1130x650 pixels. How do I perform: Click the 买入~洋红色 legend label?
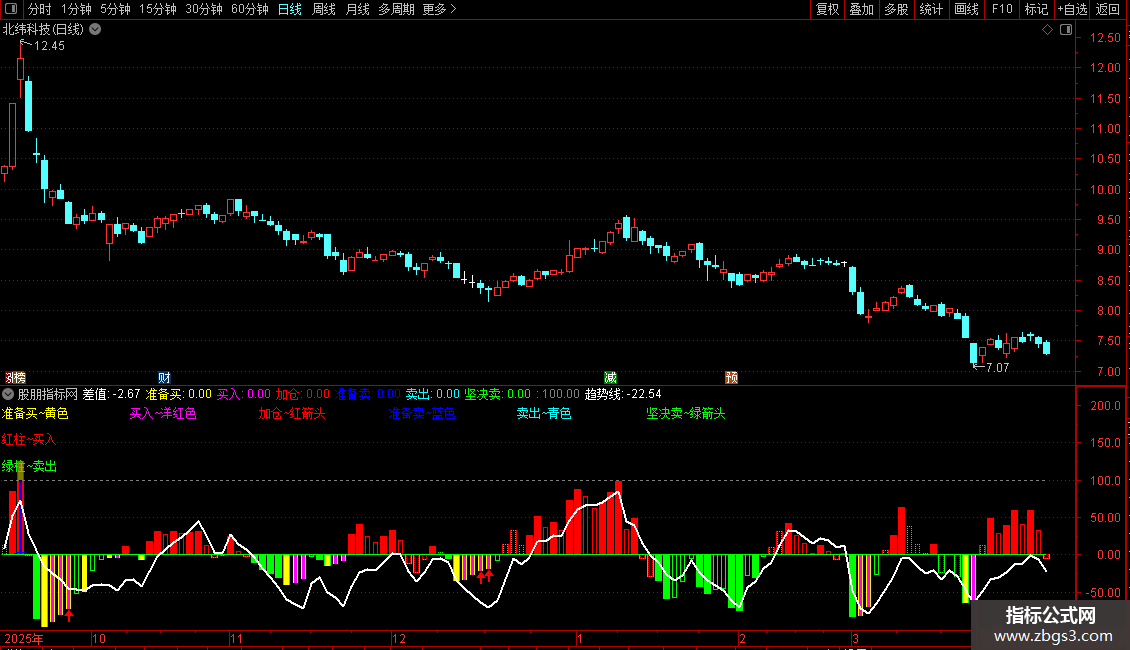[x=163, y=414]
